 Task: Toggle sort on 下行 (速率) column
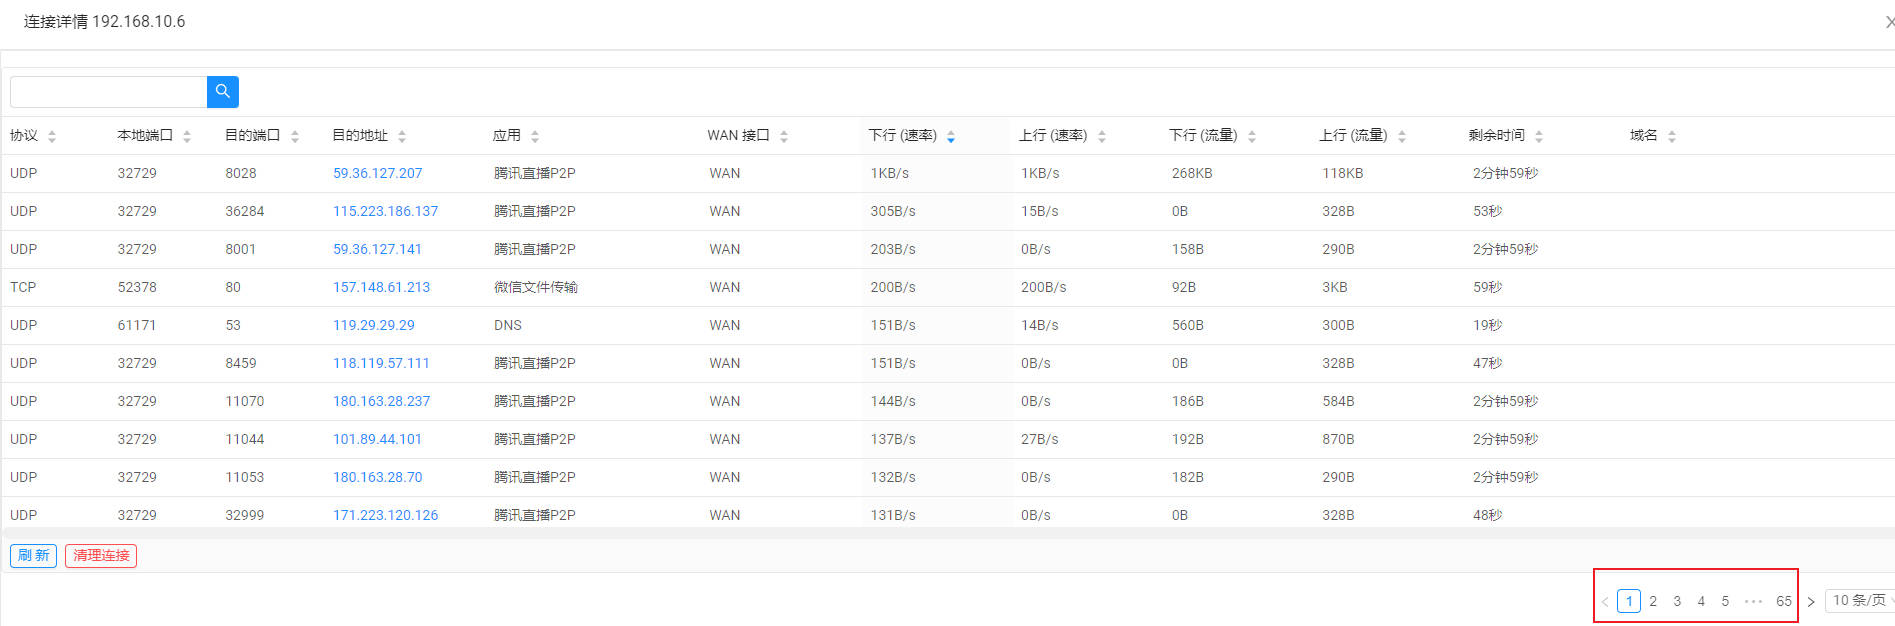[x=951, y=136]
